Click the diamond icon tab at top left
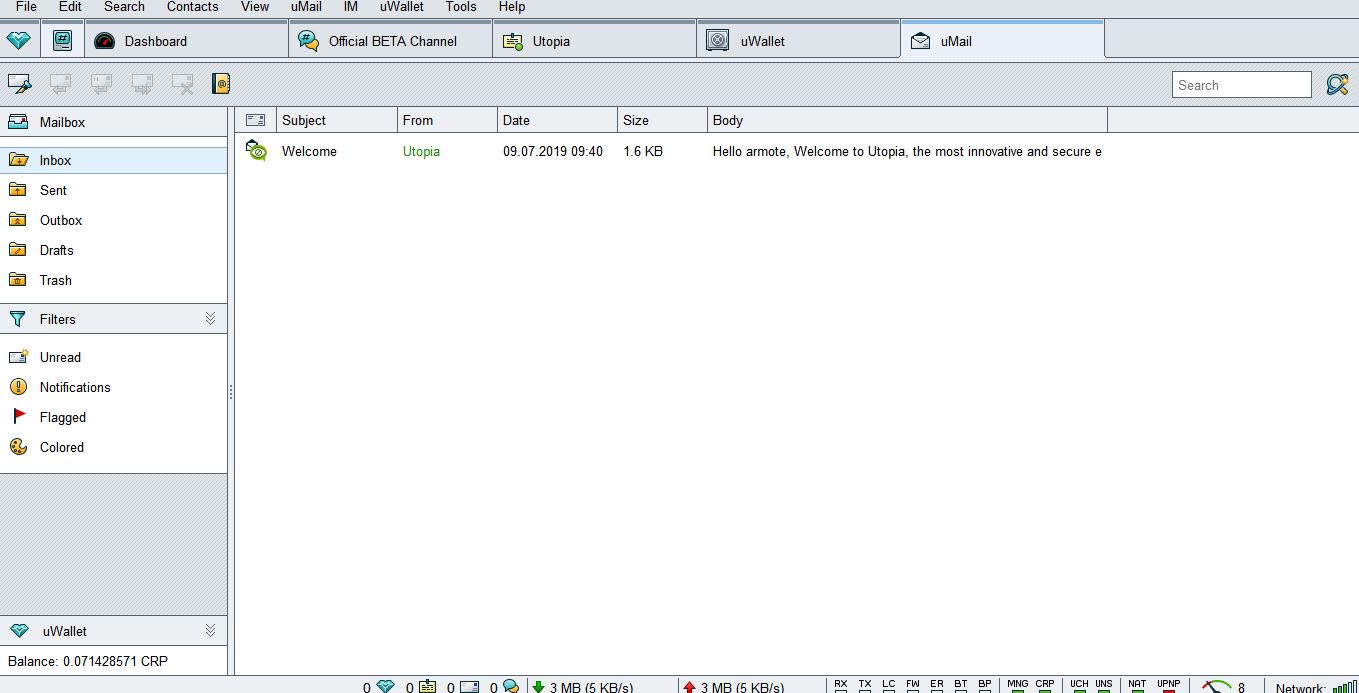Image resolution: width=1359 pixels, height=693 pixels. (x=19, y=41)
